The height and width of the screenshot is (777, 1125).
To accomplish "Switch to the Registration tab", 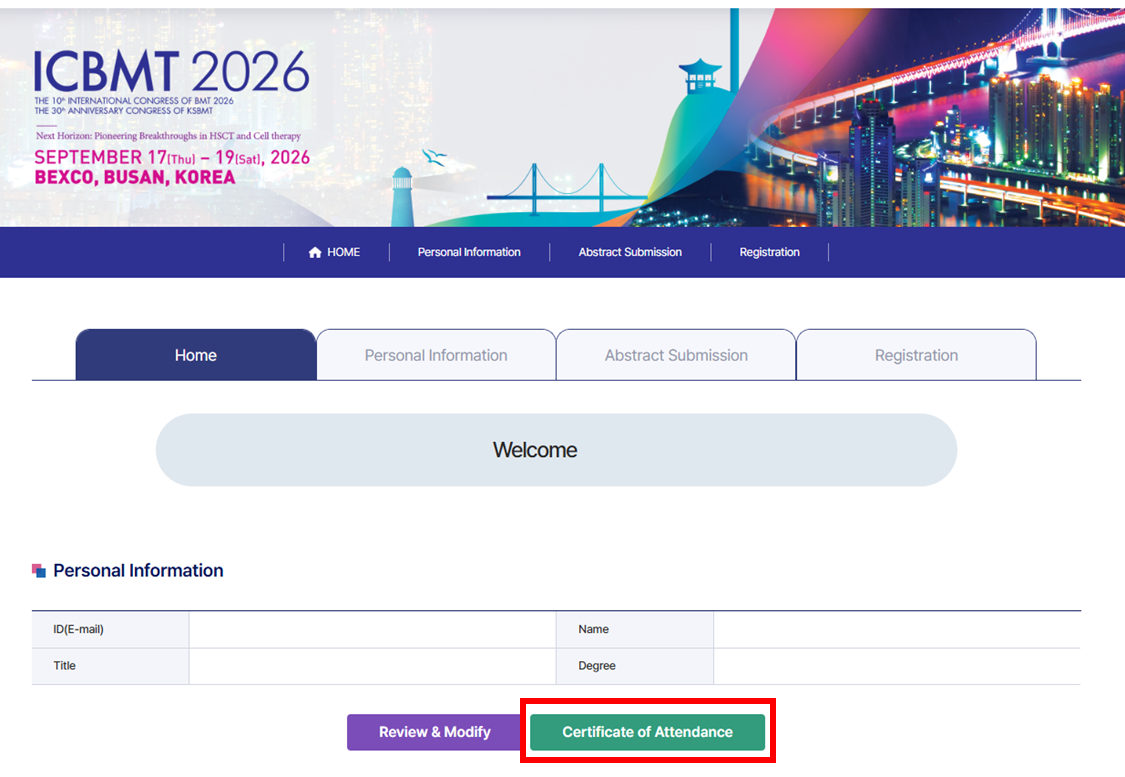I will click(916, 355).
